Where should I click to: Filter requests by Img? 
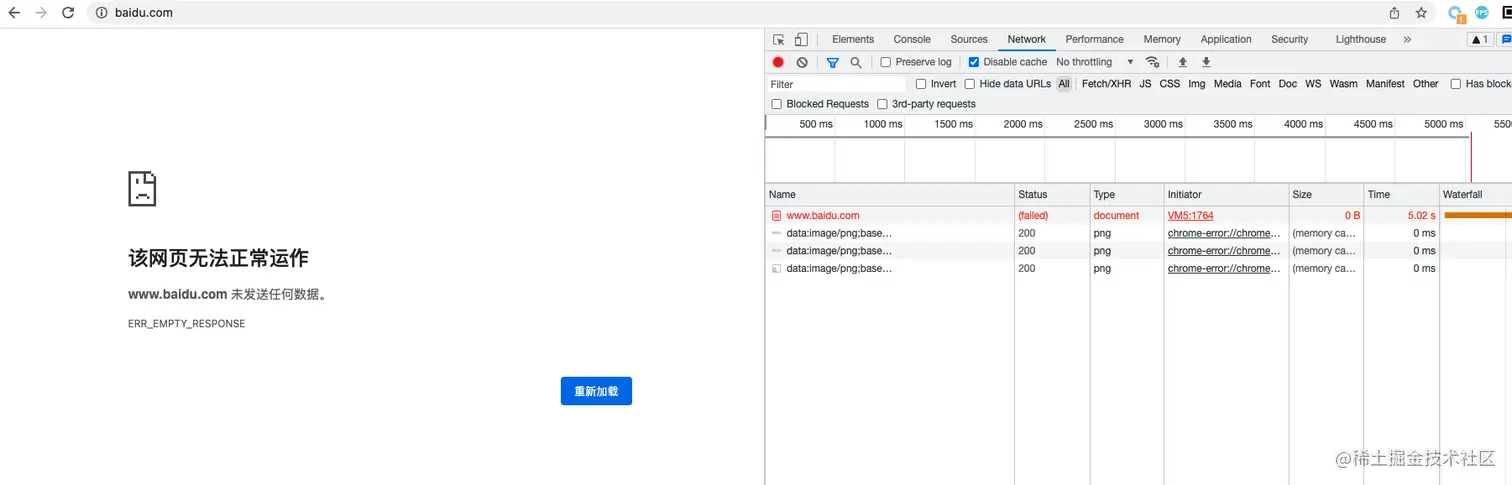[1197, 84]
